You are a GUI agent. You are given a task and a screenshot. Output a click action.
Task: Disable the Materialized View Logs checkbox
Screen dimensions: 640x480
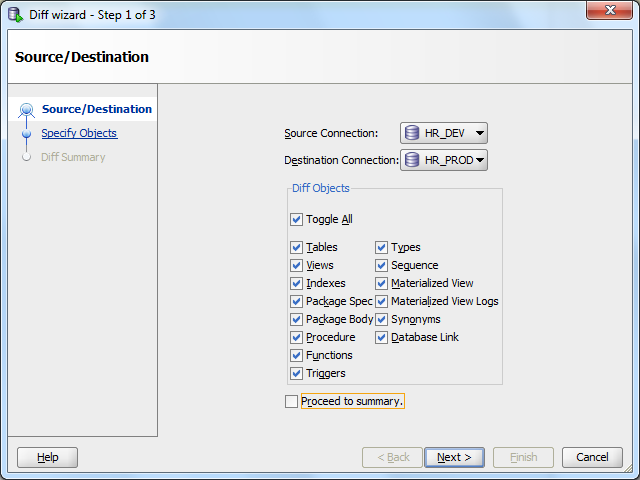pos(381,301)
